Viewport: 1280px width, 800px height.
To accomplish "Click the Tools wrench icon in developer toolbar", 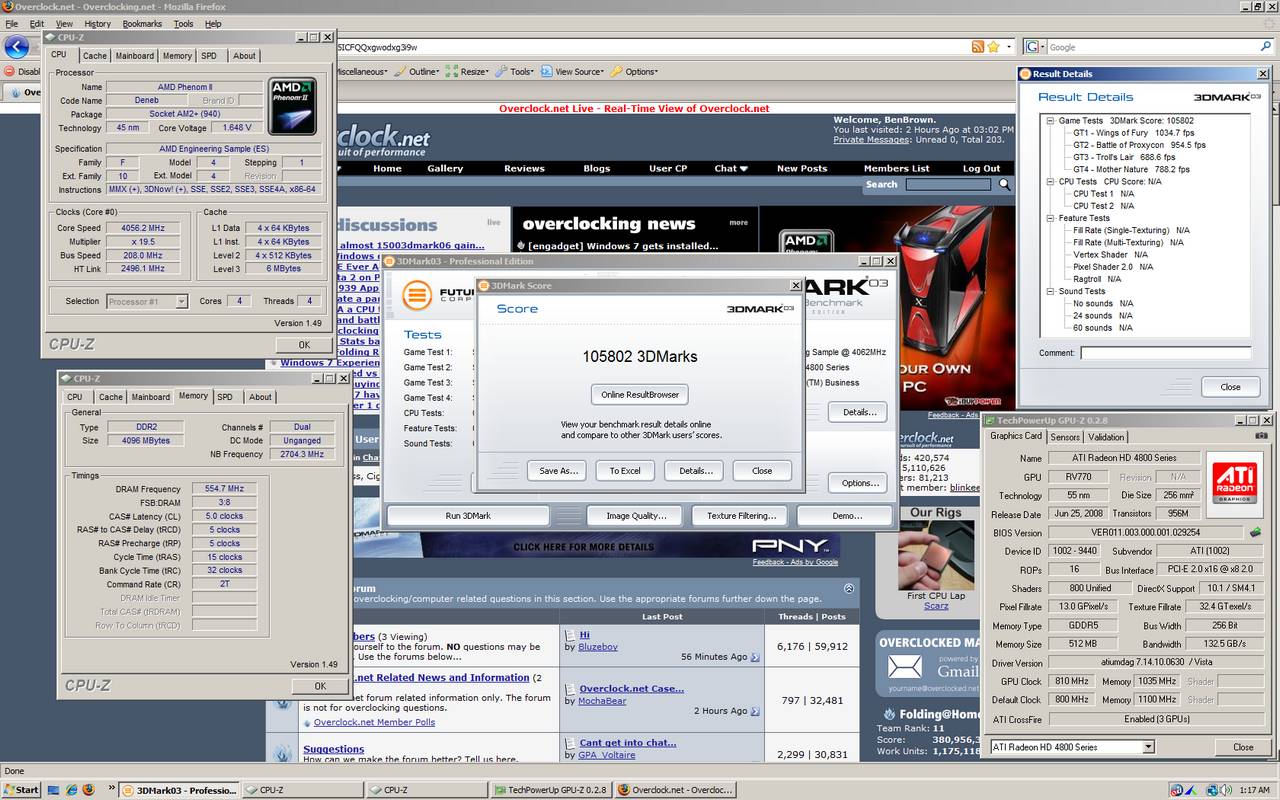I will (501, 71).
